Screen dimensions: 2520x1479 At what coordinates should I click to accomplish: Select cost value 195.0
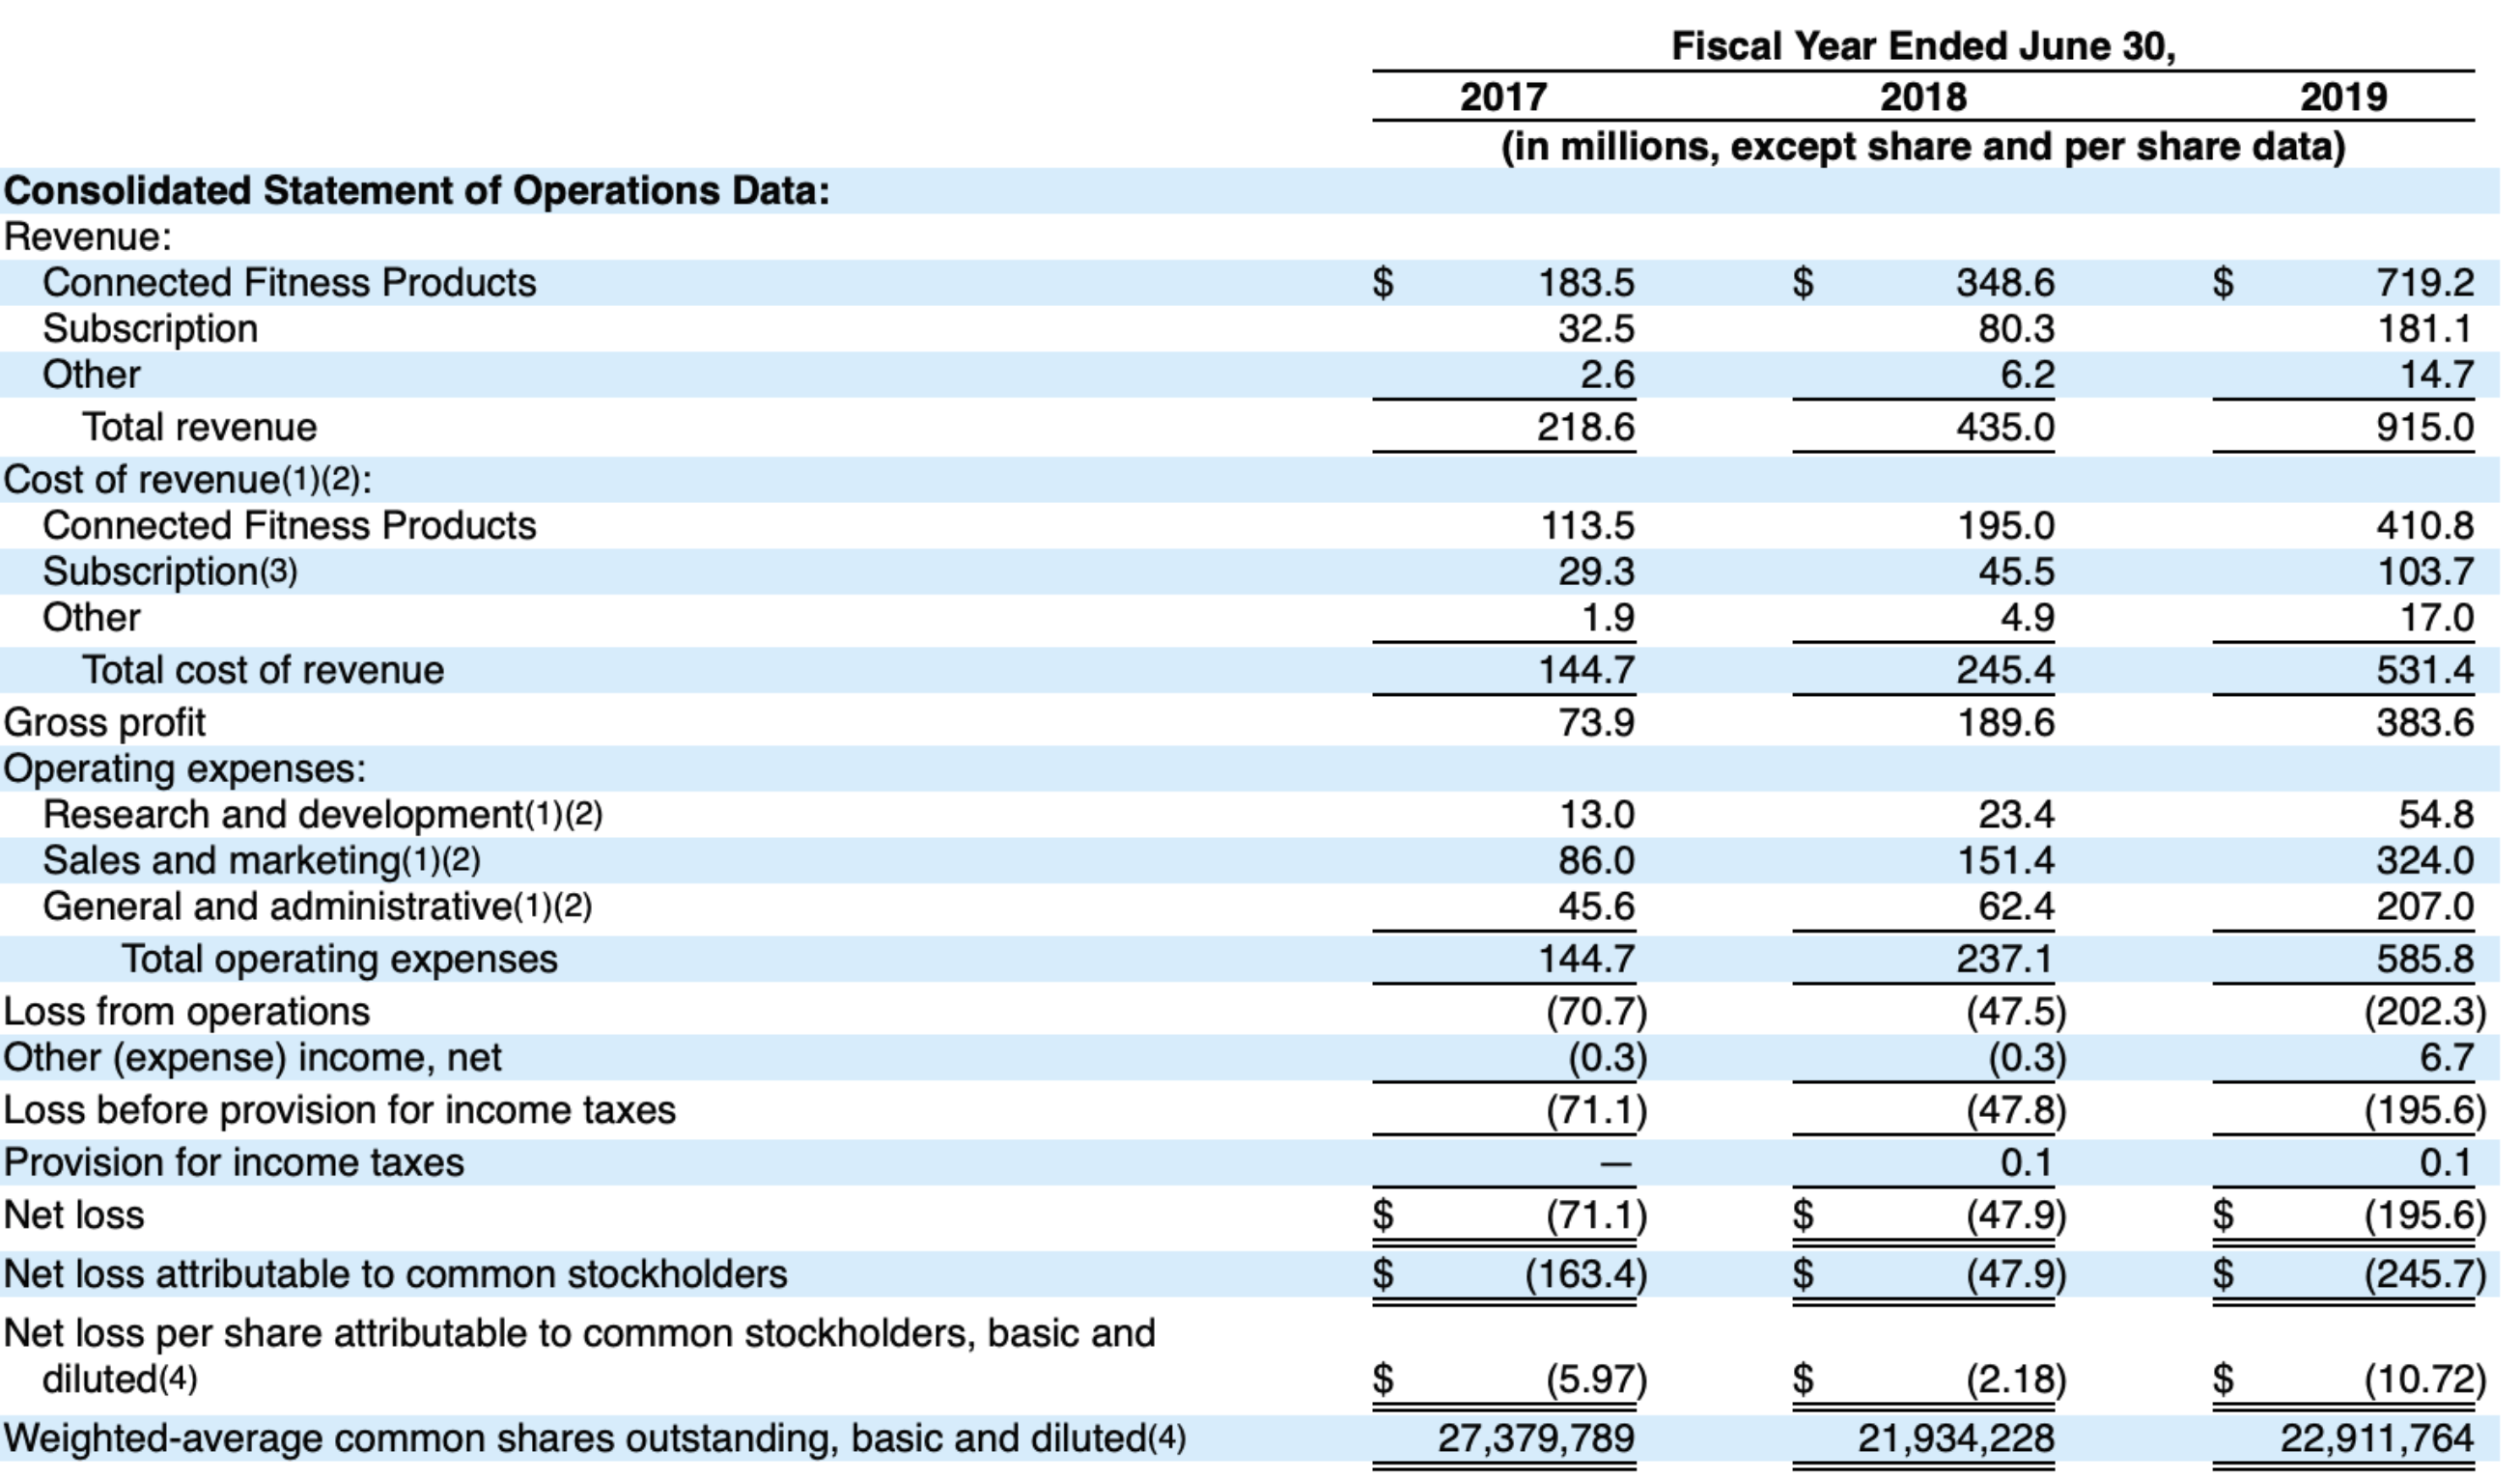point(2005,526)
